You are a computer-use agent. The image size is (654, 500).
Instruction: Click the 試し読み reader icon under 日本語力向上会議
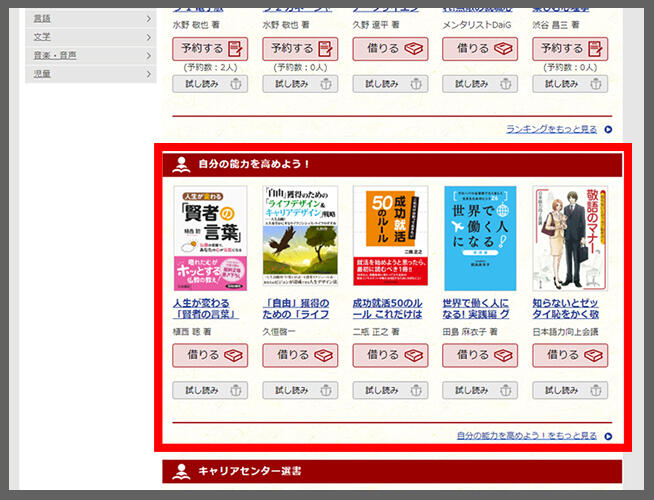(x=596, y=391)
